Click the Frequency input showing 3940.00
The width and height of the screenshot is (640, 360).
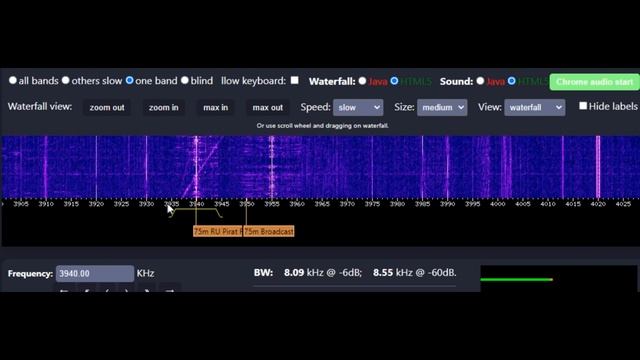(x=95, y=273)
